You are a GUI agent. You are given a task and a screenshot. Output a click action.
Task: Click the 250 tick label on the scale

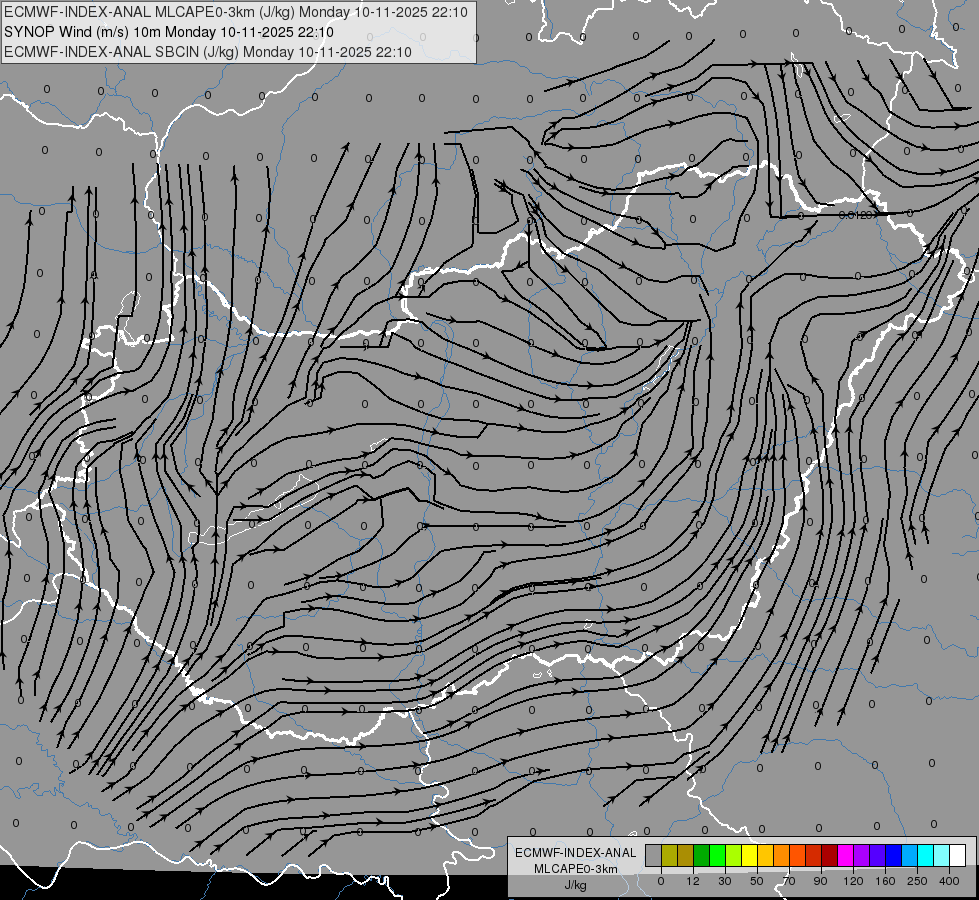917,881
